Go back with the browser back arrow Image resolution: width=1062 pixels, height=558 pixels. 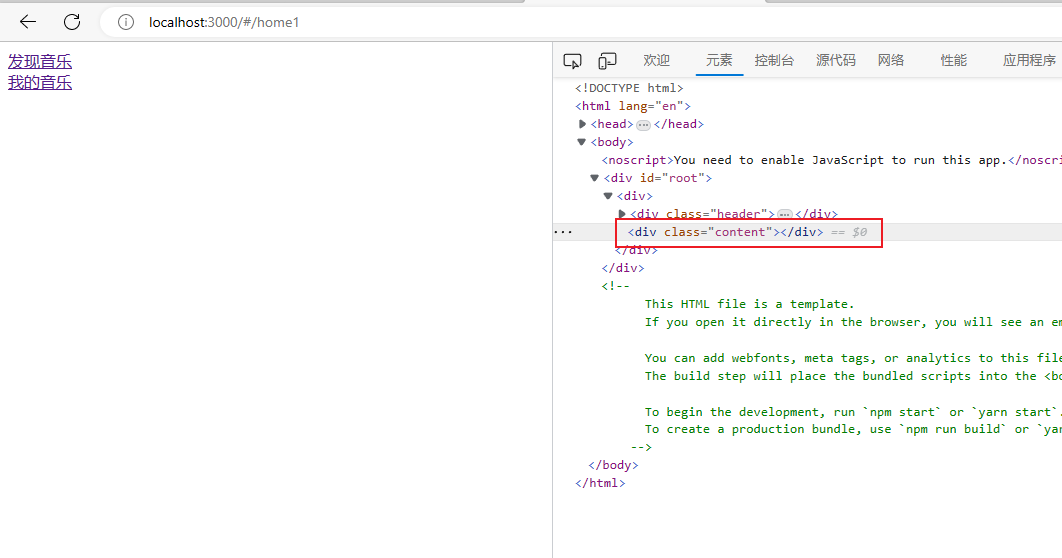coord(28,22)
